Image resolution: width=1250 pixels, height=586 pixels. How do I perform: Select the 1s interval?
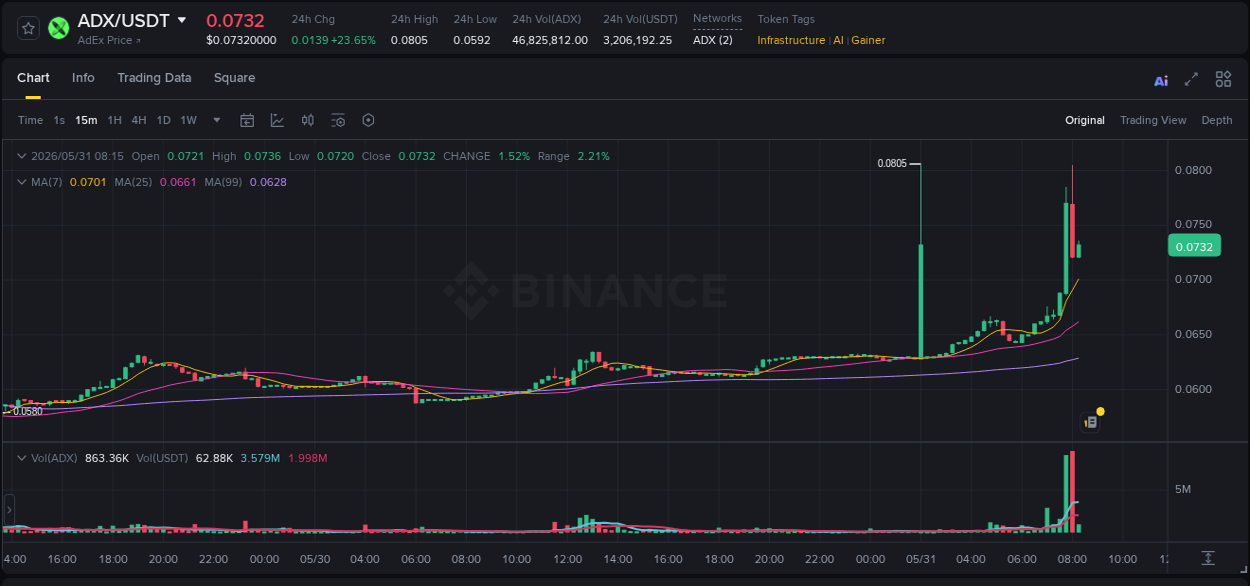59,120
